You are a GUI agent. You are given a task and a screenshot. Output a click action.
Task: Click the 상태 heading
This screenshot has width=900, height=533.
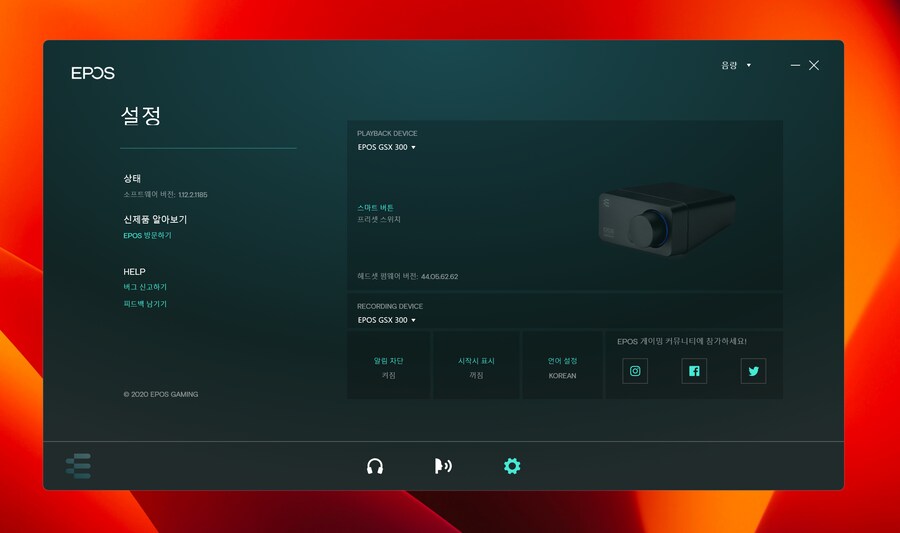click(x=132, y=178)
